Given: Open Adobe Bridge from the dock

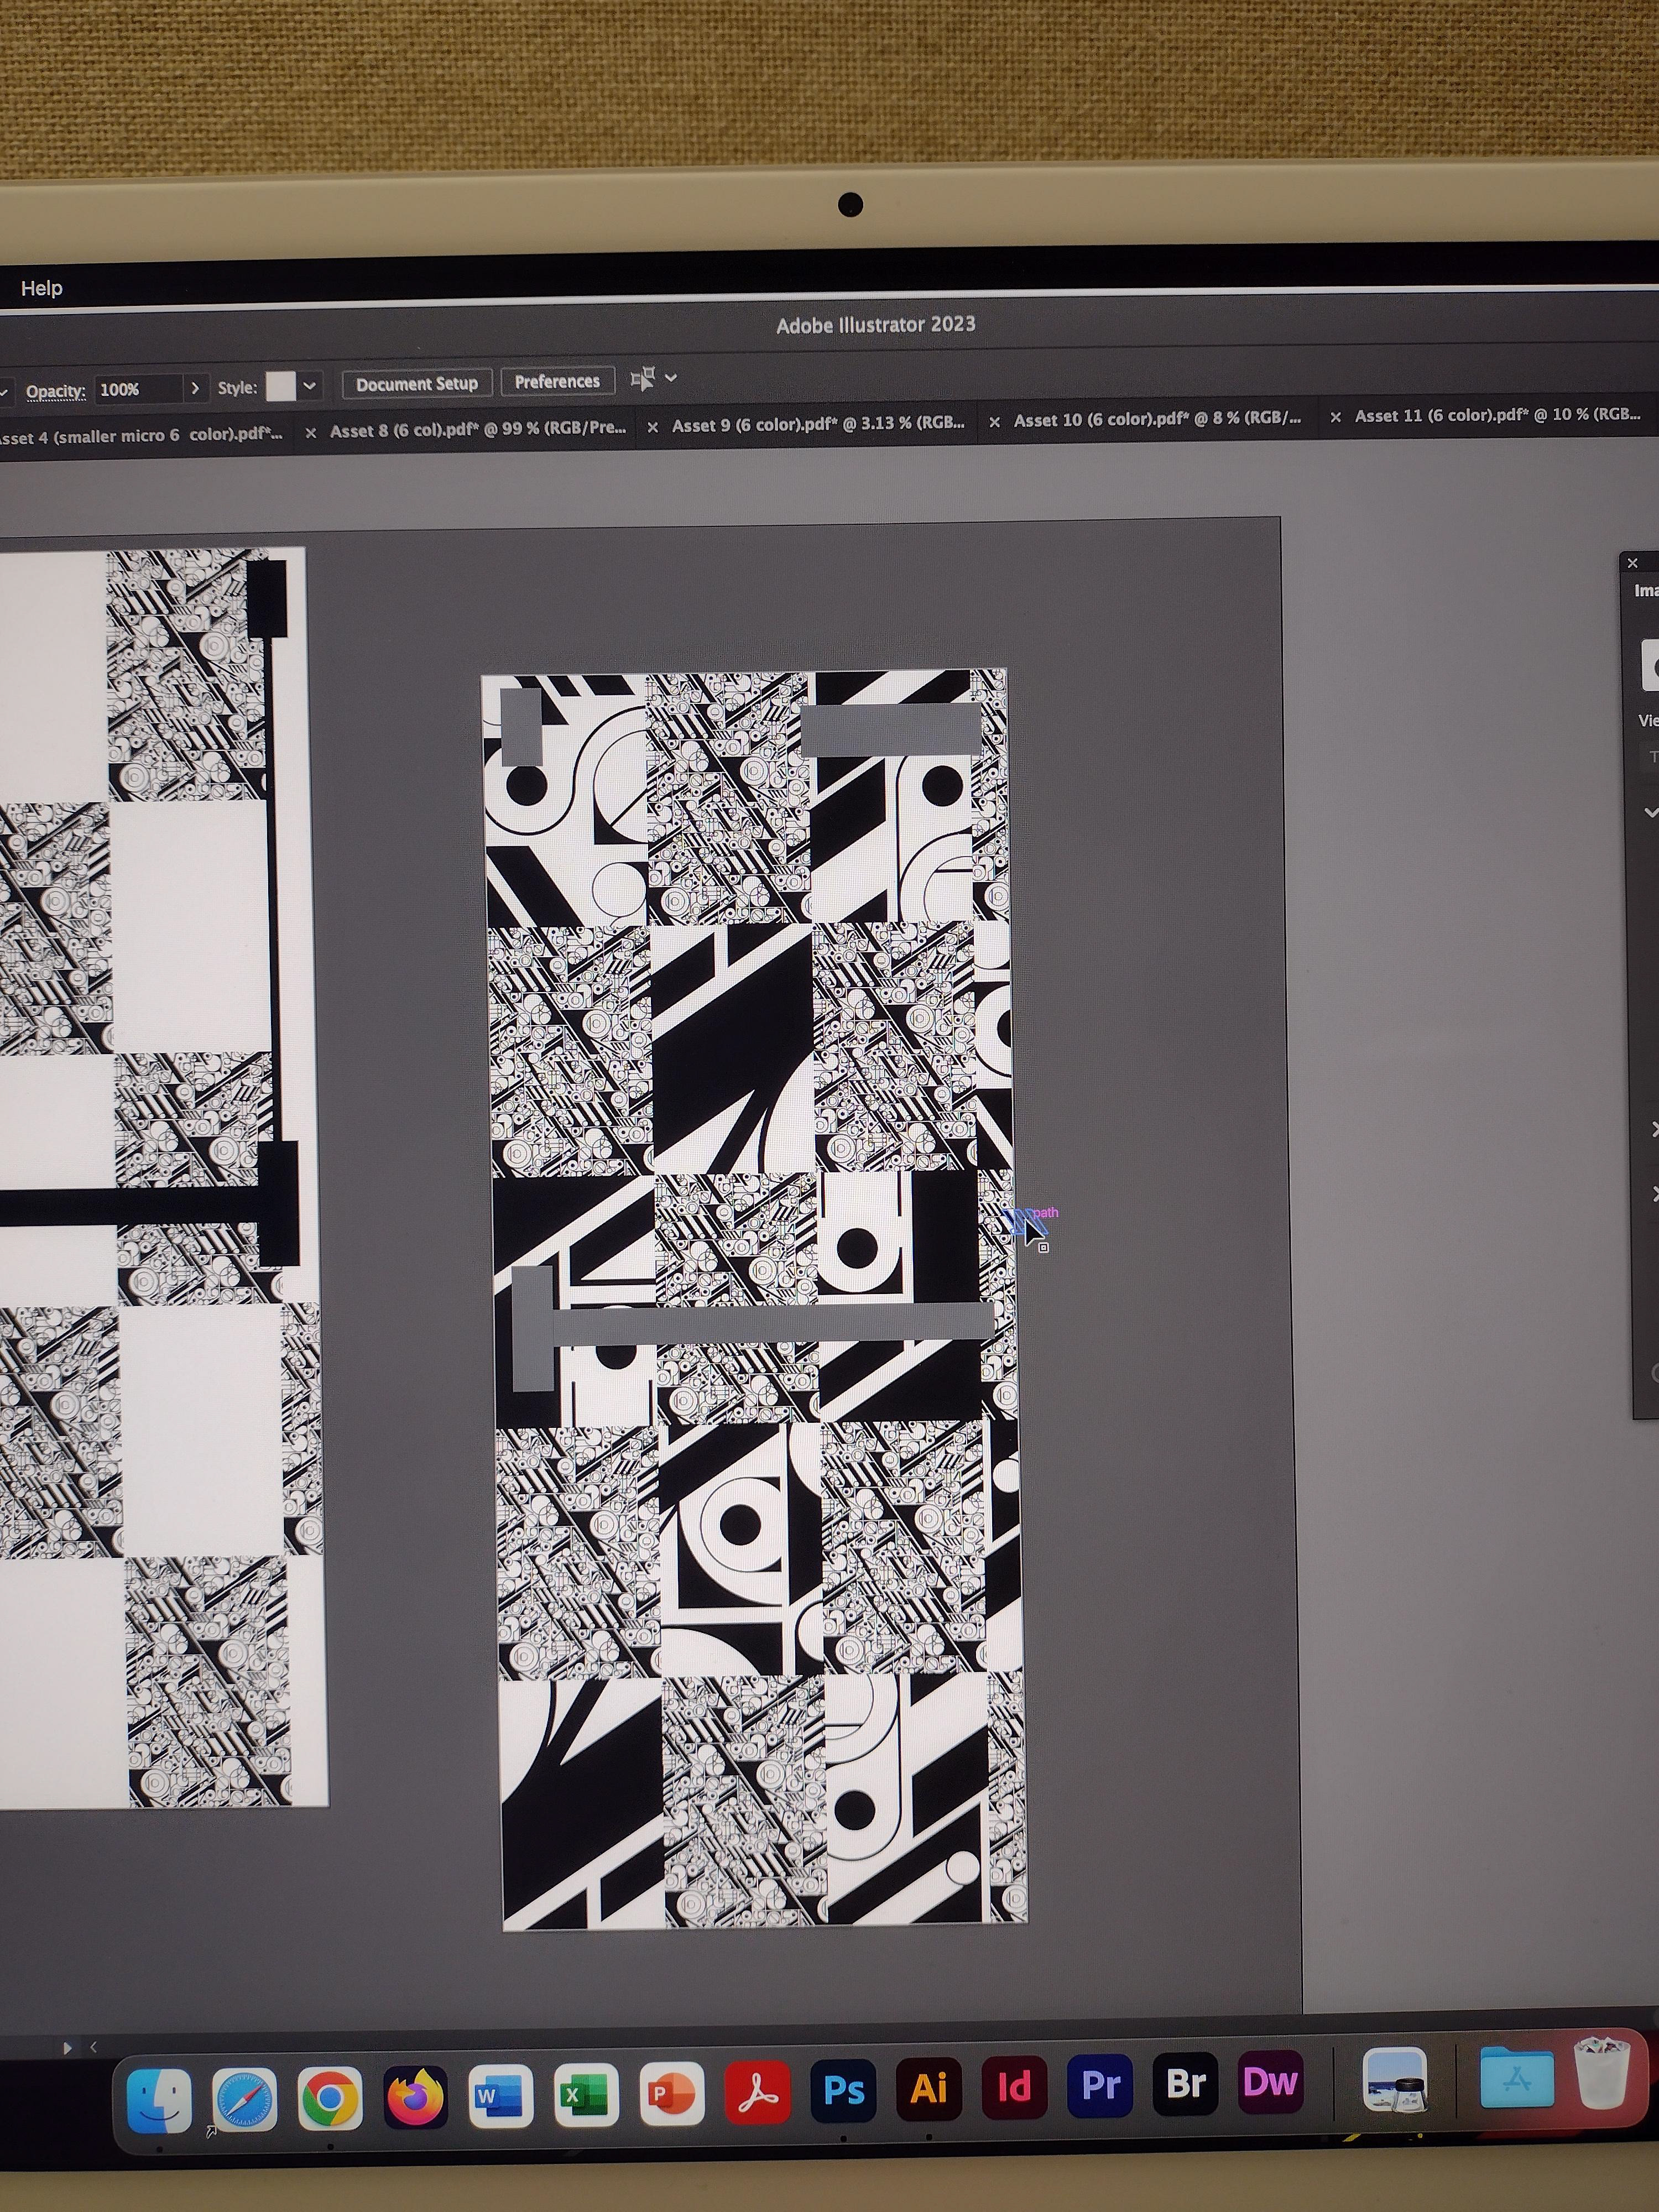Looking at the screenshot, I should point(1186,2084).
